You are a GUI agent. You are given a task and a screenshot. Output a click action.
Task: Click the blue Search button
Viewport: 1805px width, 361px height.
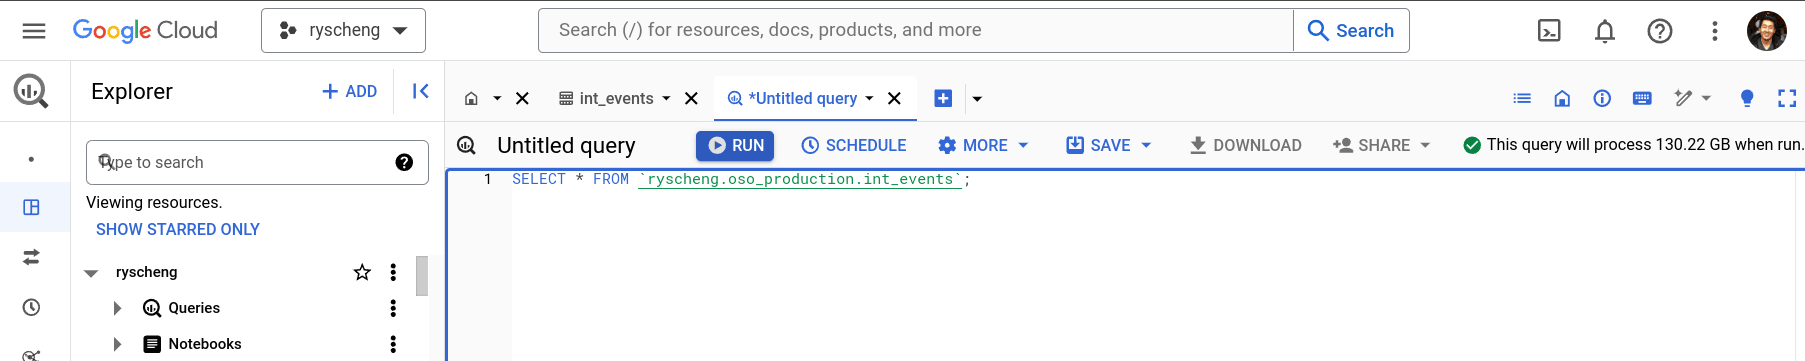(1351, 30)
